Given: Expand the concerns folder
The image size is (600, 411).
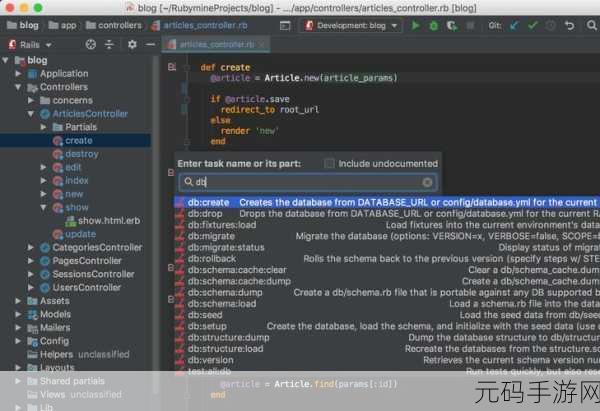Looking at the screenshot, I should pyautogui.click(x=31, y=100).
